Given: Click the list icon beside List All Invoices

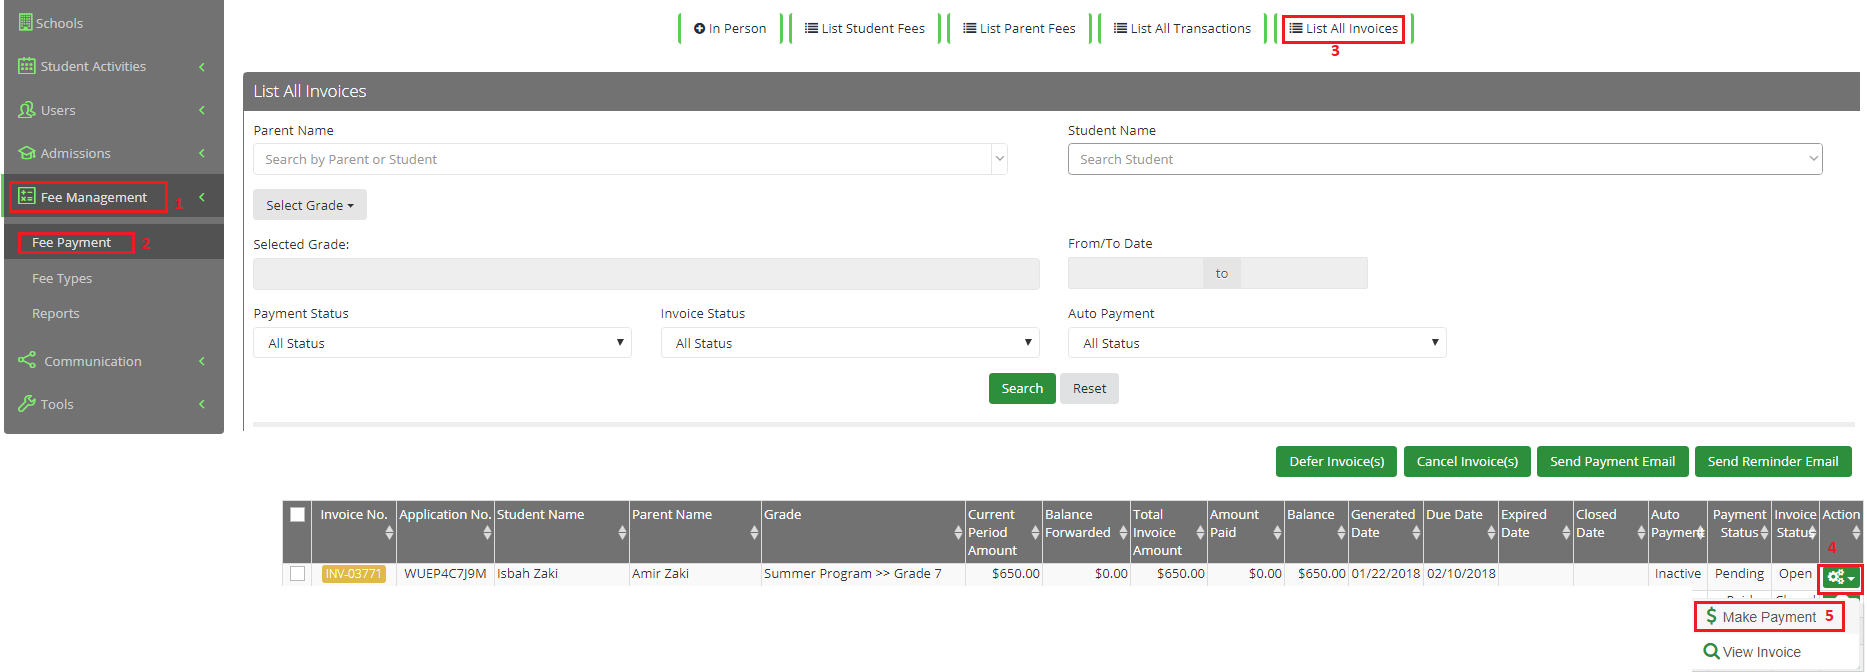Looking at the screenshot, I should coord(1295,28).
